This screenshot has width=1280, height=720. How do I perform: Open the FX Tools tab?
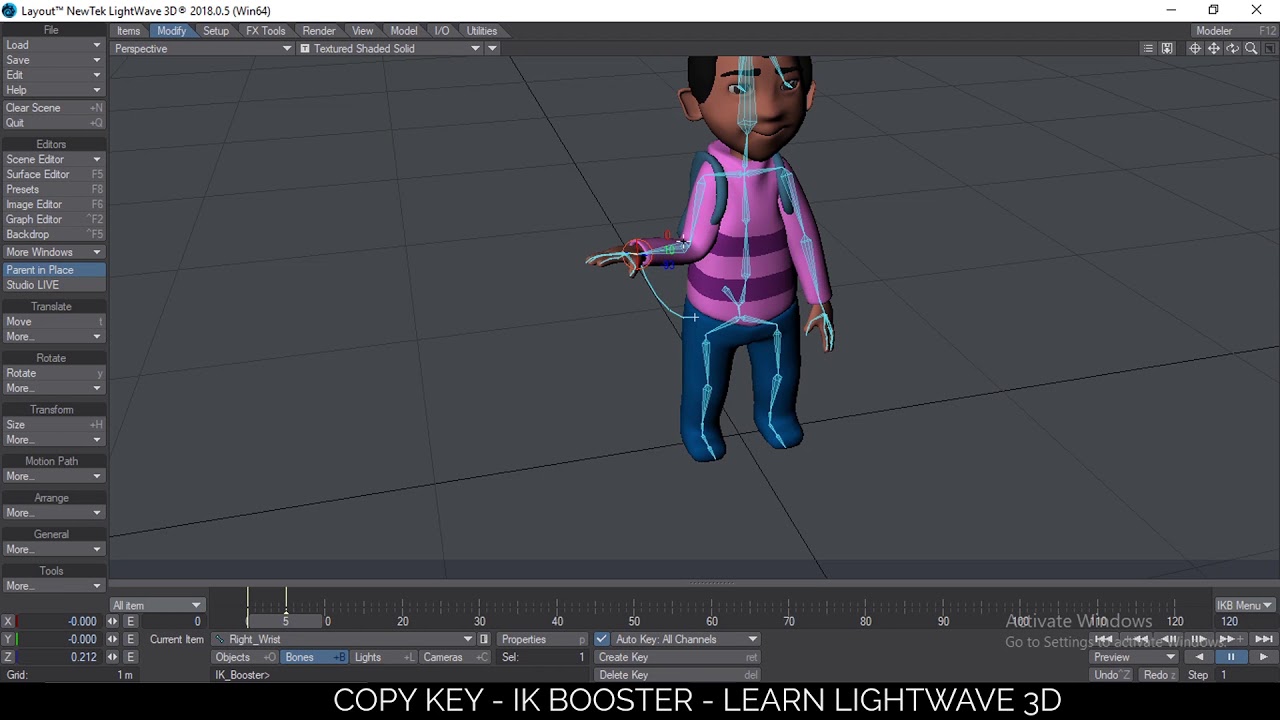[x=266, y=31]
